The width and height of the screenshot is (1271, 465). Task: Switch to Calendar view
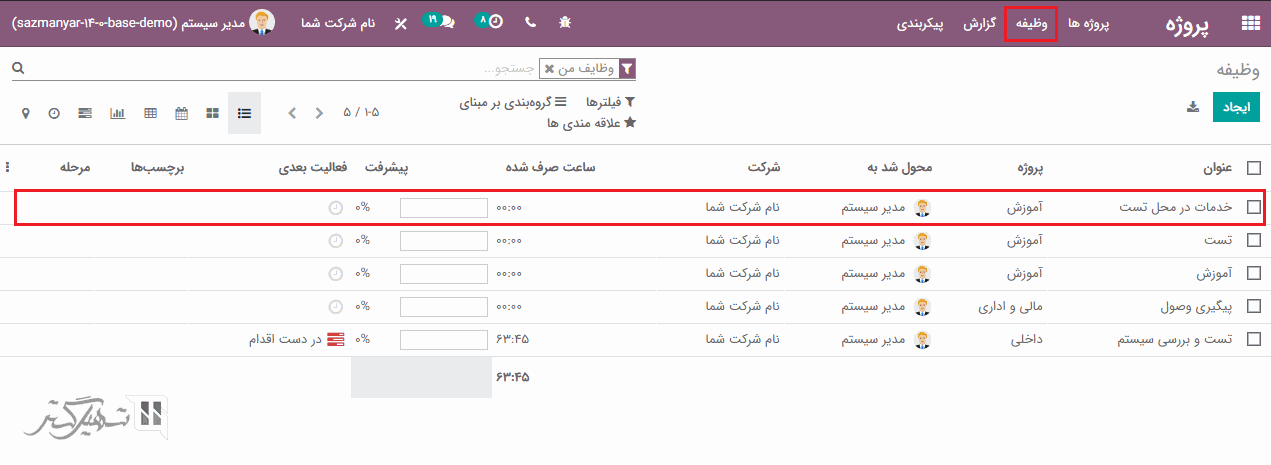181,113
